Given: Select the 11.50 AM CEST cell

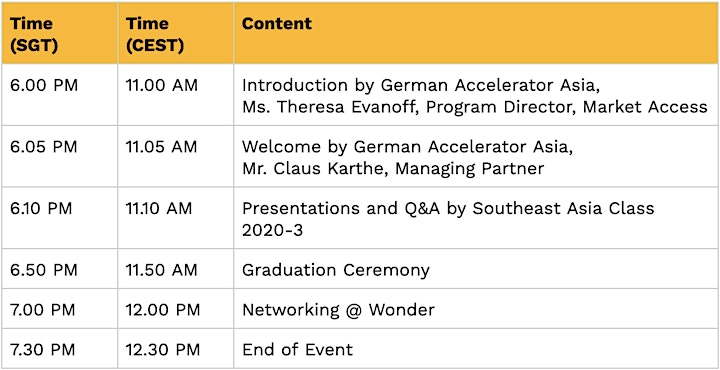Looking at the screenshot, I should [x=175, y=269].
